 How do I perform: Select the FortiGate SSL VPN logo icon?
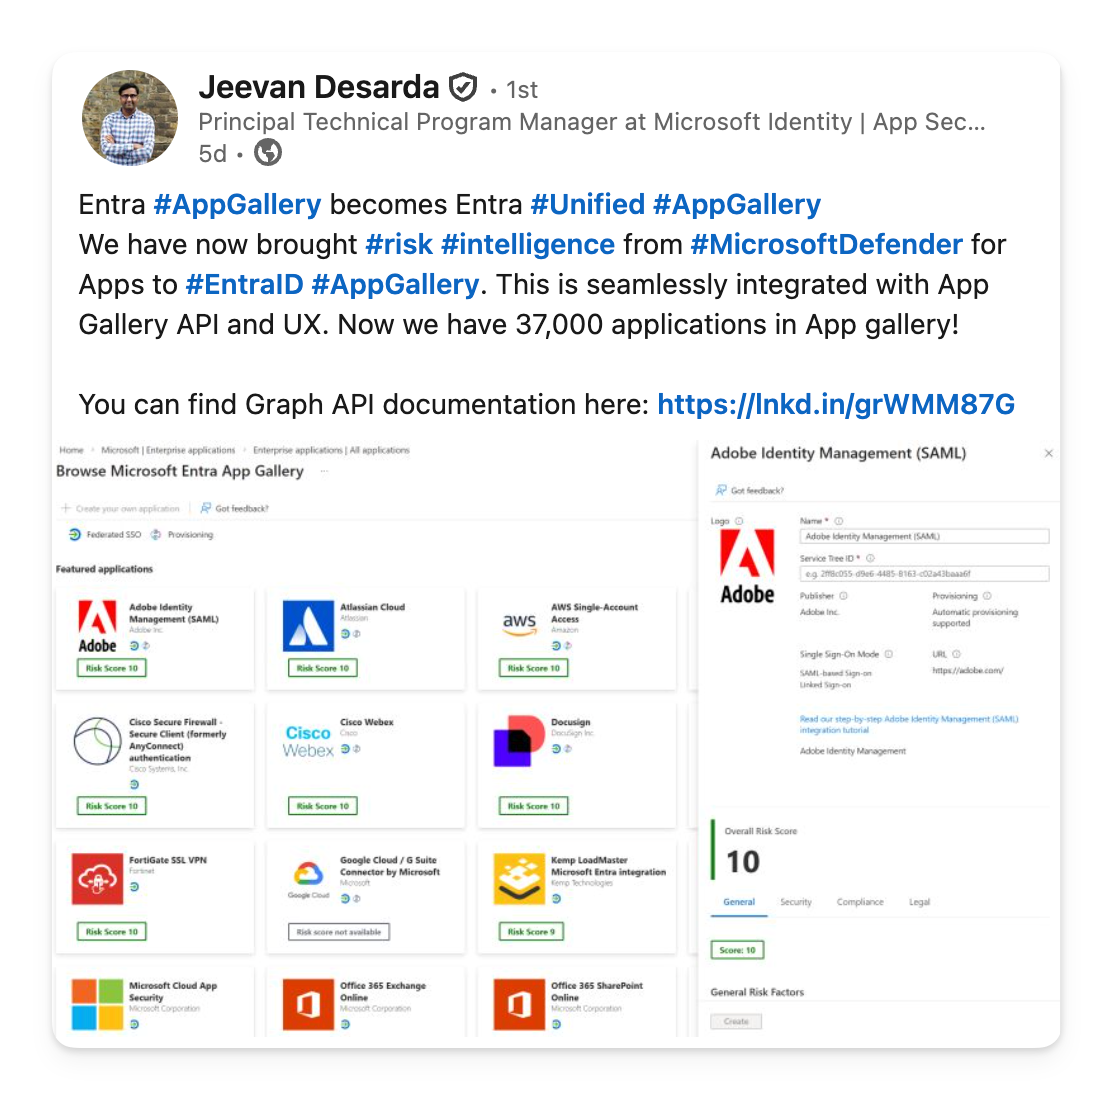click(97, 879)
